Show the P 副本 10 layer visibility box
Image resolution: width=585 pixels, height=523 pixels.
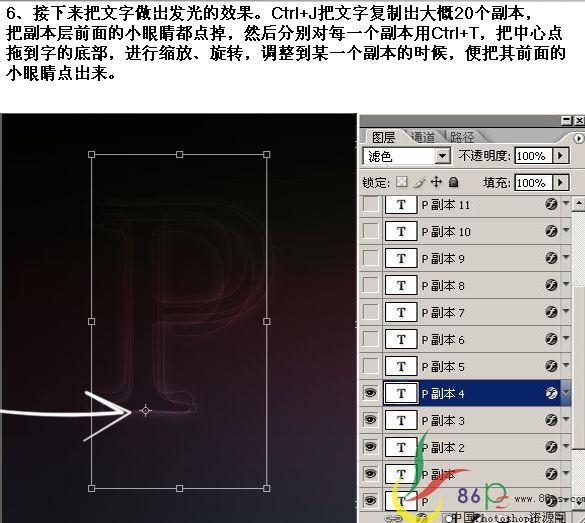[370, 231]
